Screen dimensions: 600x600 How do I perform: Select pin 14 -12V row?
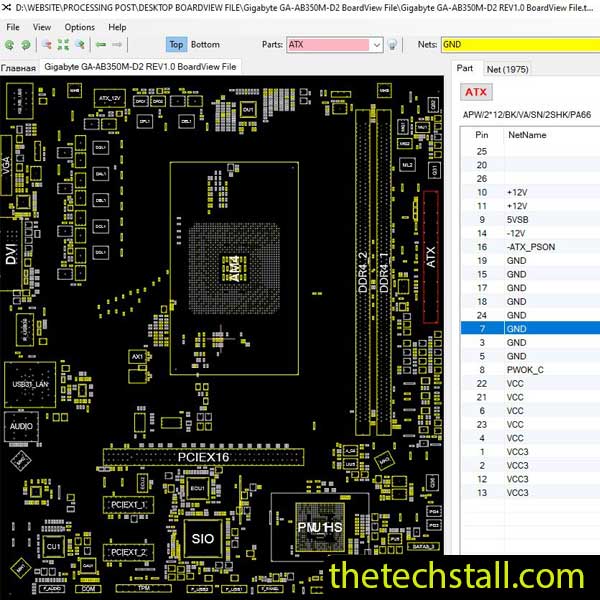click(x=530, y=233)
